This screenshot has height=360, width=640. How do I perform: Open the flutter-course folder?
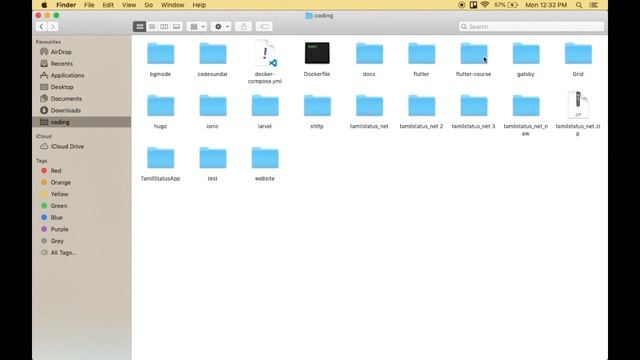474,53
